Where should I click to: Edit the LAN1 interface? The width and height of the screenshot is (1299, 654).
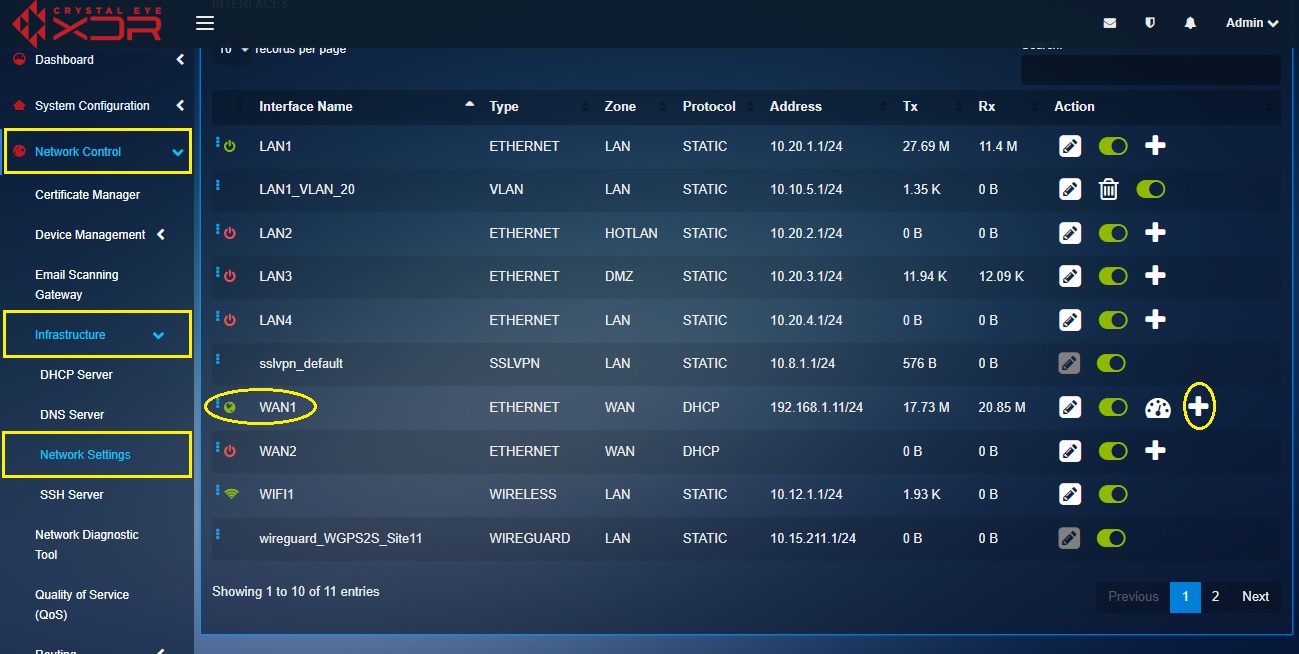click(x=1070, y=146)
